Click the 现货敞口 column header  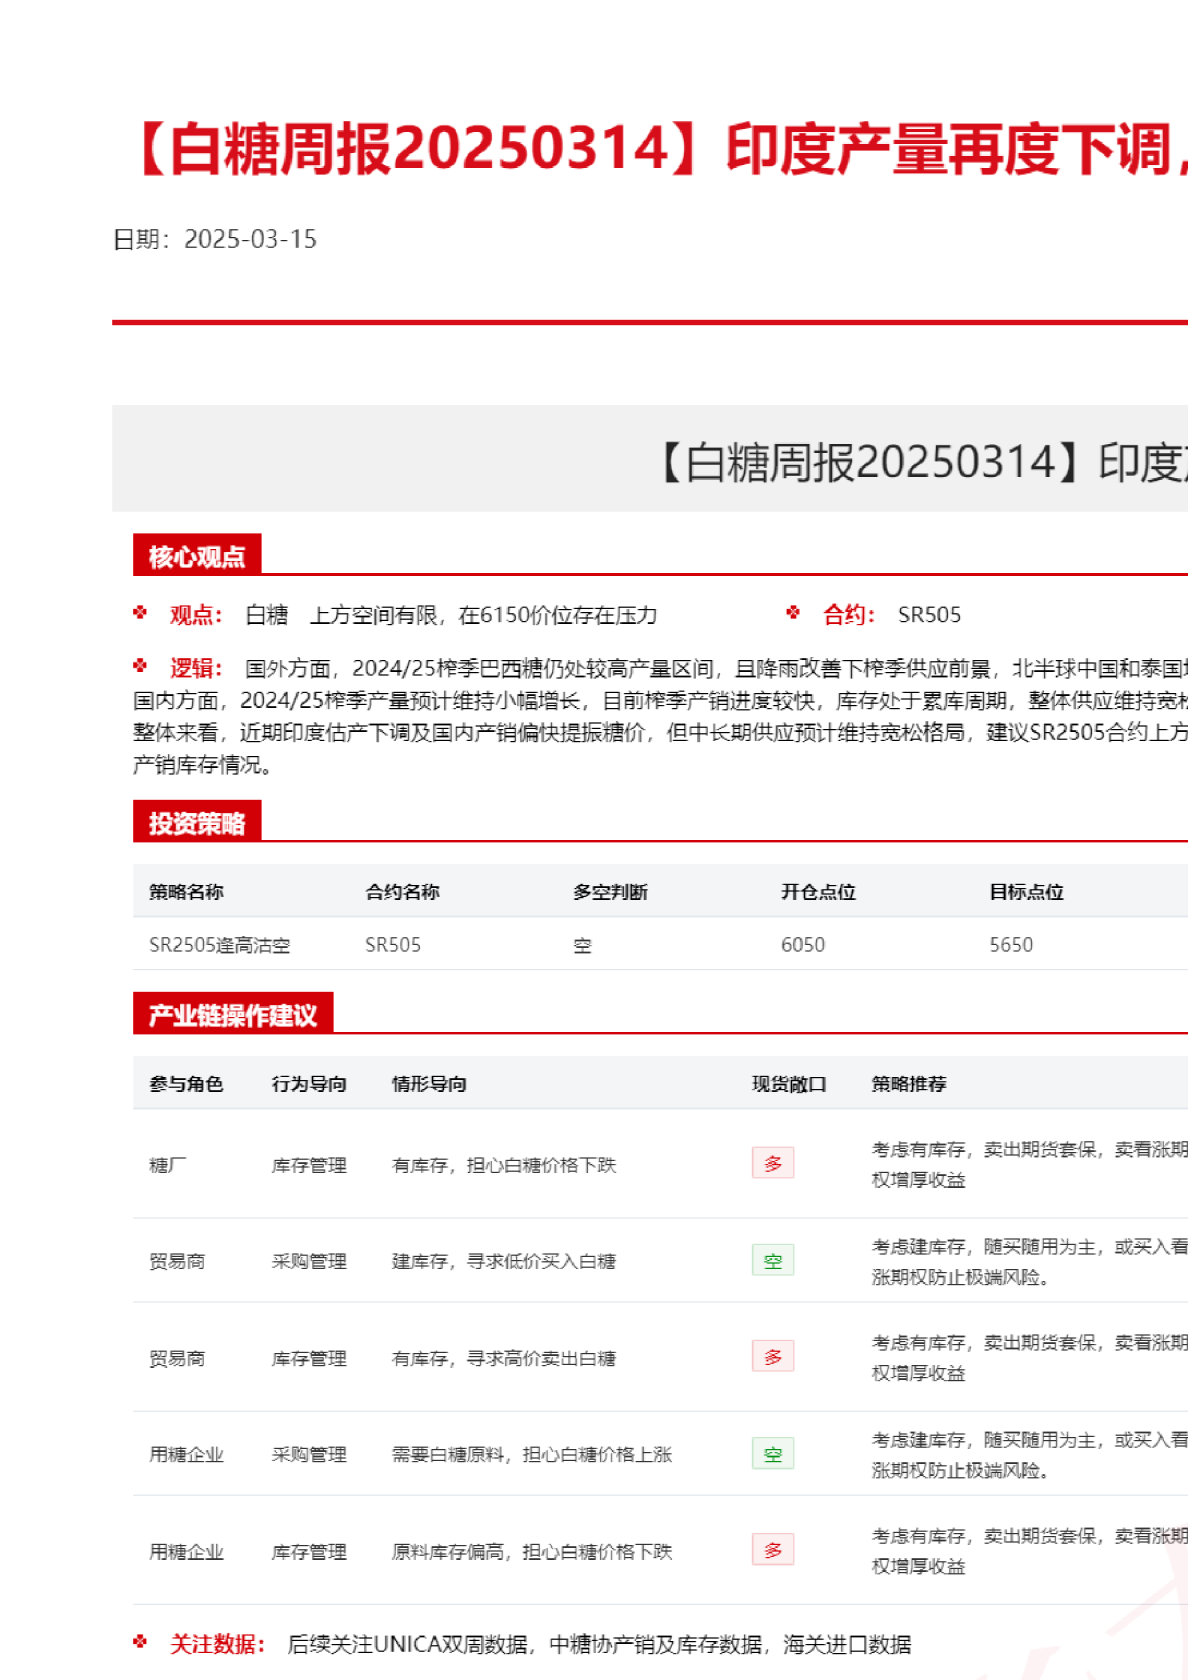coord(789,1084)
